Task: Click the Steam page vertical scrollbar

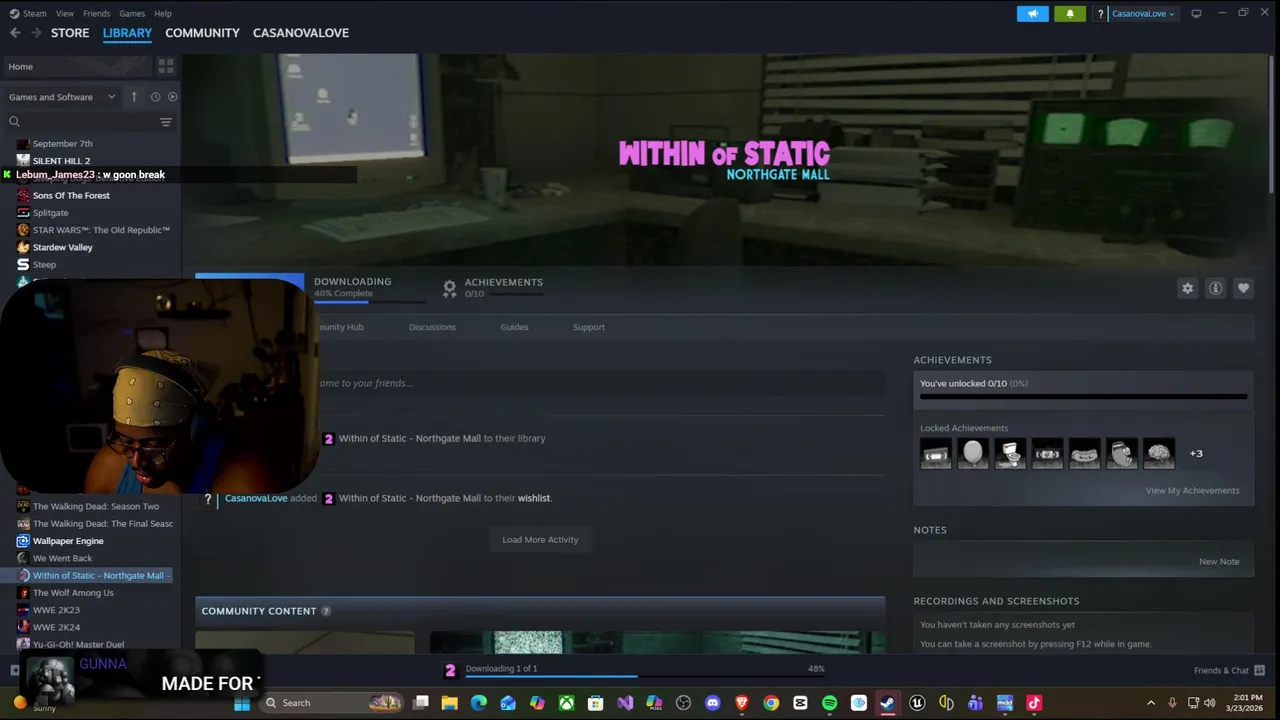Action: 1271,125
